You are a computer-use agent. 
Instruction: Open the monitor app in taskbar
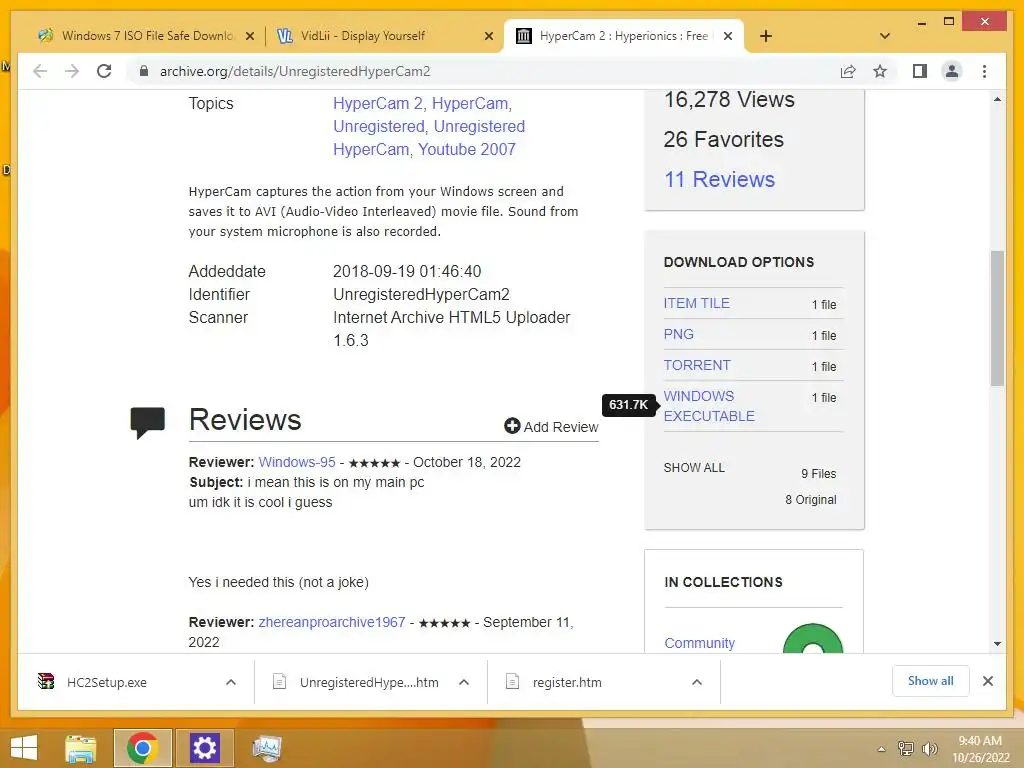pyautogui.click(x=267, y=748)
